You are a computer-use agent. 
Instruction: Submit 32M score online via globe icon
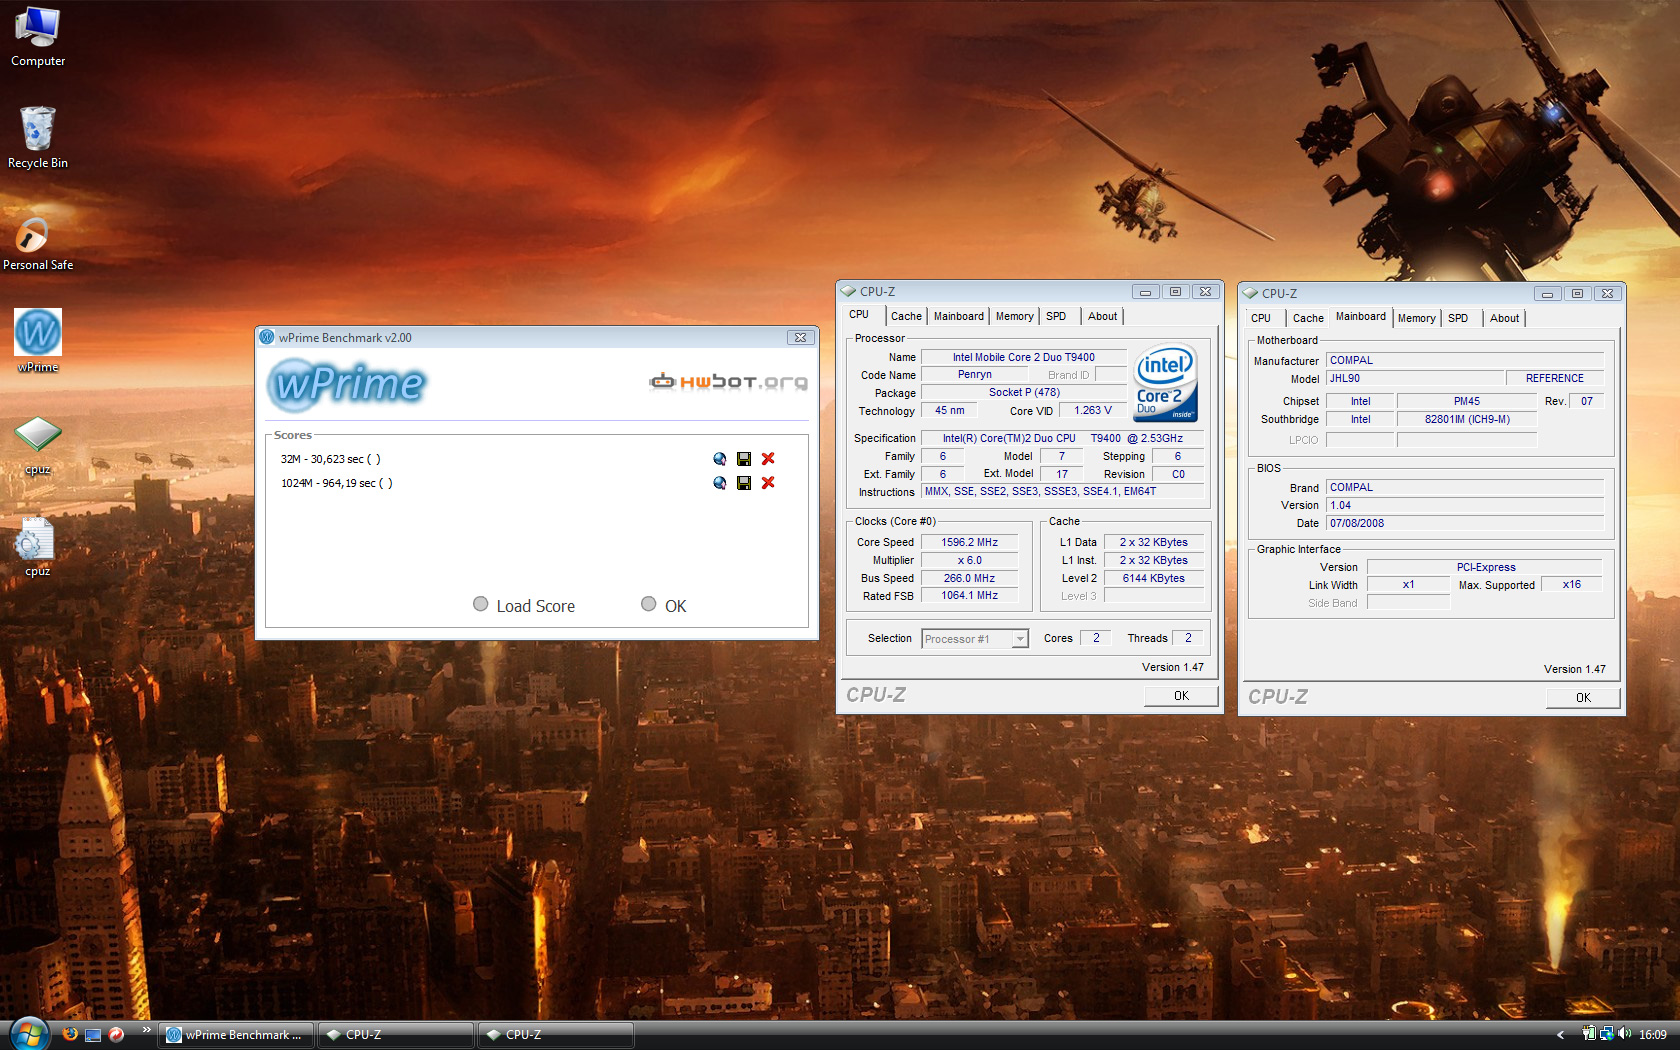720,459
